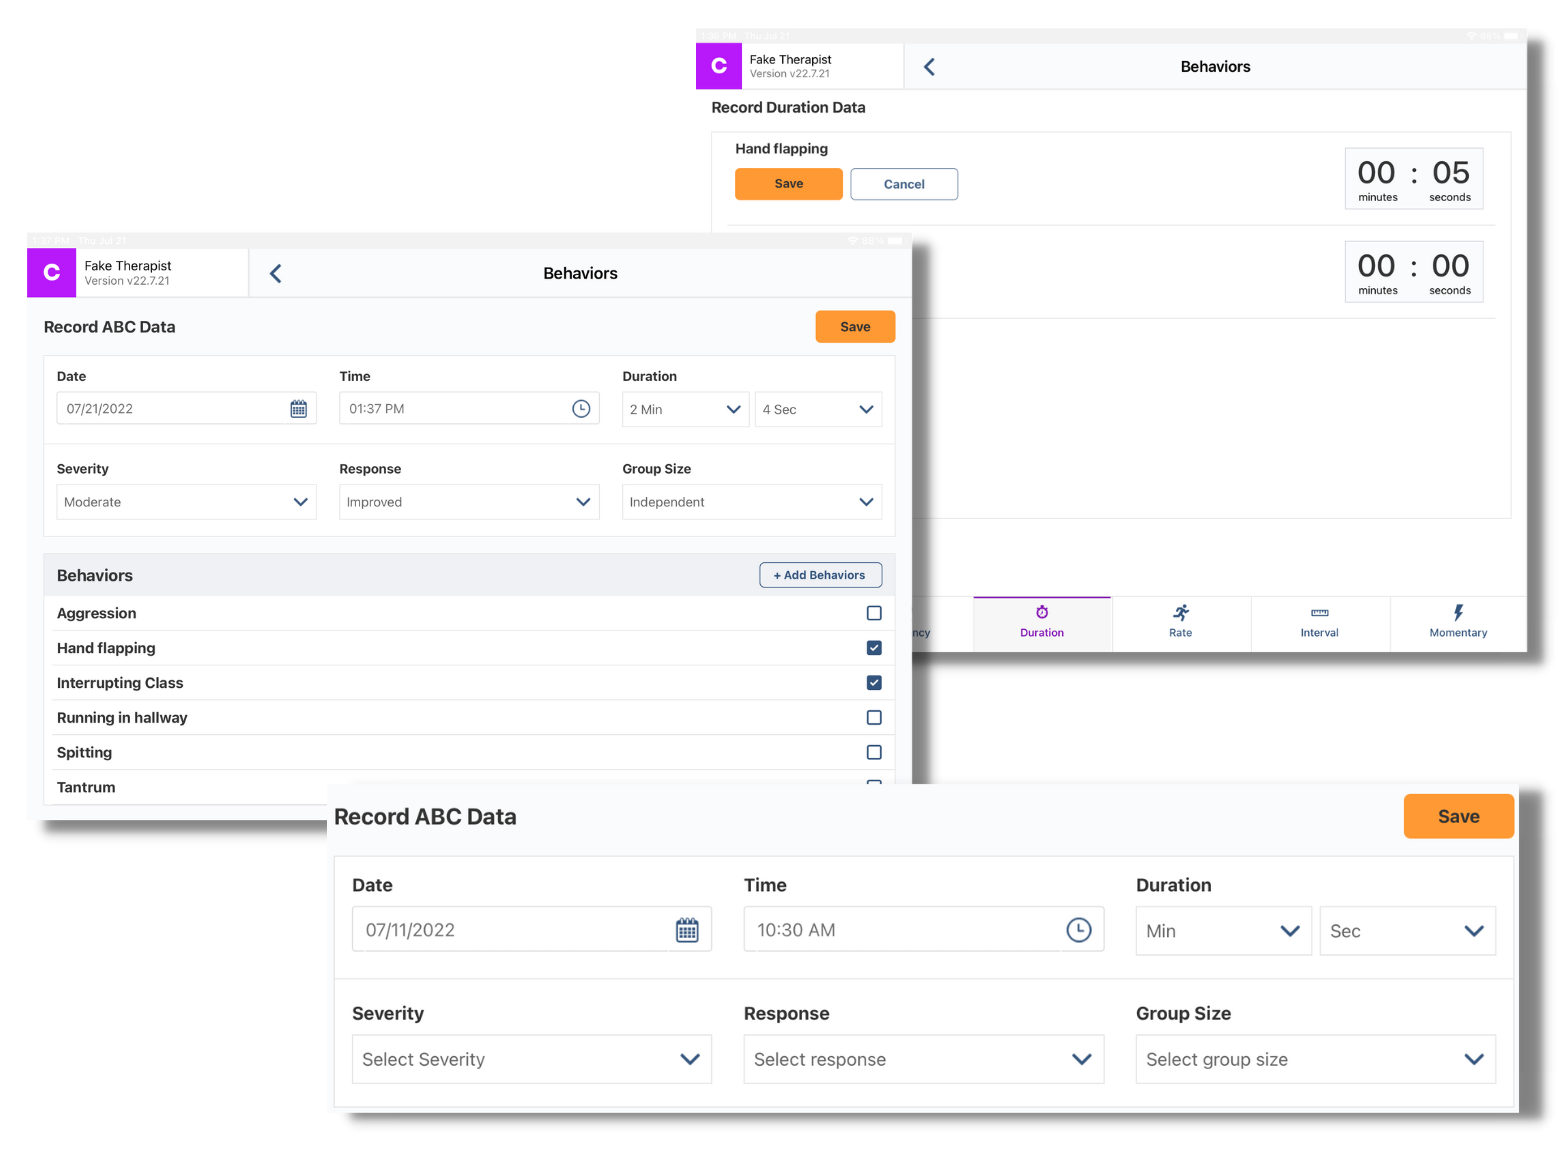
Task: Switch to the Momentary tab
Action: pos(1458,622)
